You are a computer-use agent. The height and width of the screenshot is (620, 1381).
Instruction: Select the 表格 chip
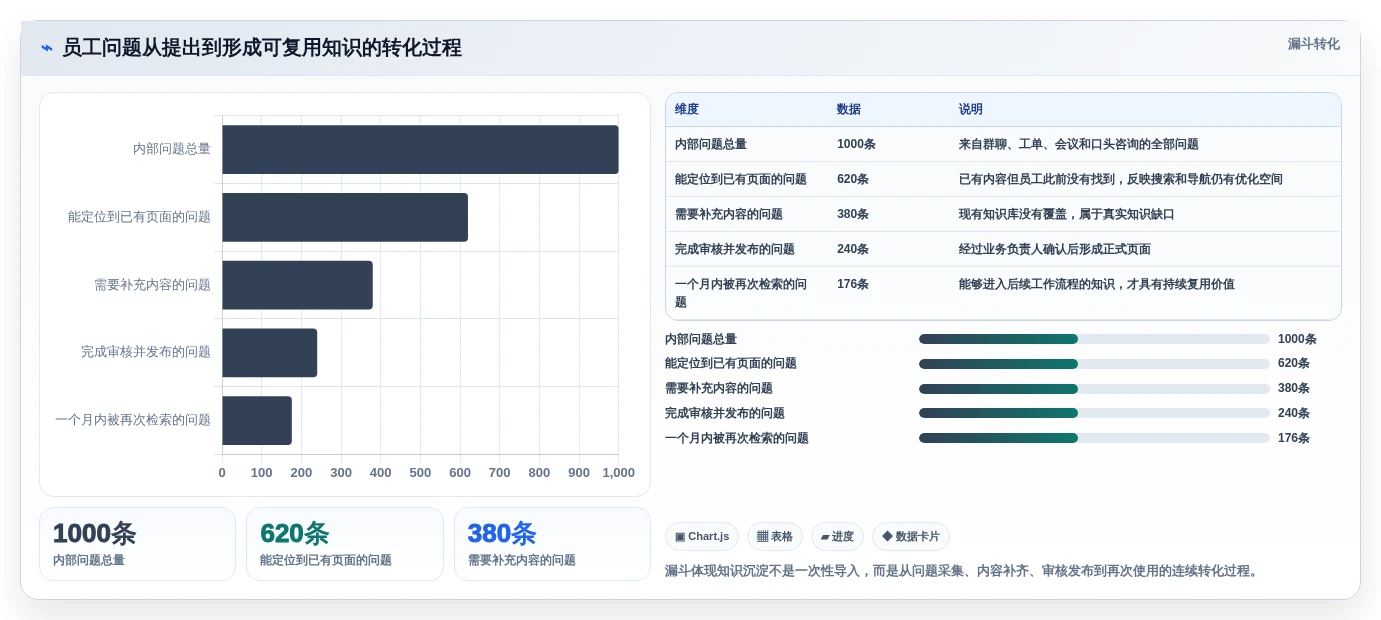(x=775, y=537)
